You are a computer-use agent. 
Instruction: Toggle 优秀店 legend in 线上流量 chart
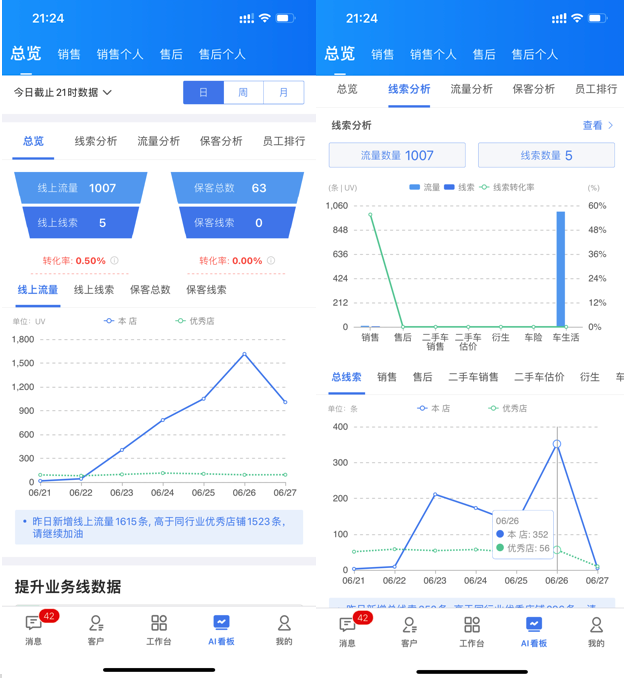pos(195,321)
